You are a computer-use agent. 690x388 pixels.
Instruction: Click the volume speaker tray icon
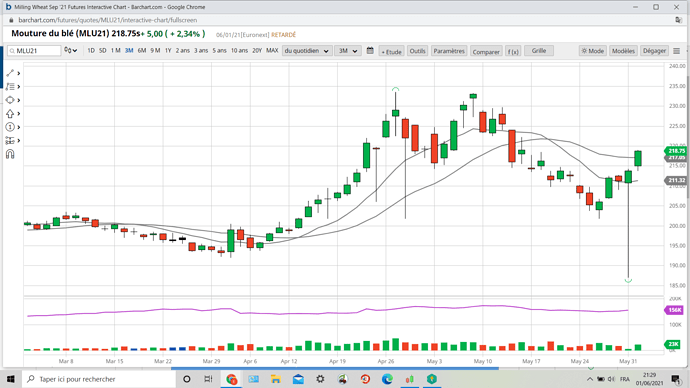[x=611, y=379]
